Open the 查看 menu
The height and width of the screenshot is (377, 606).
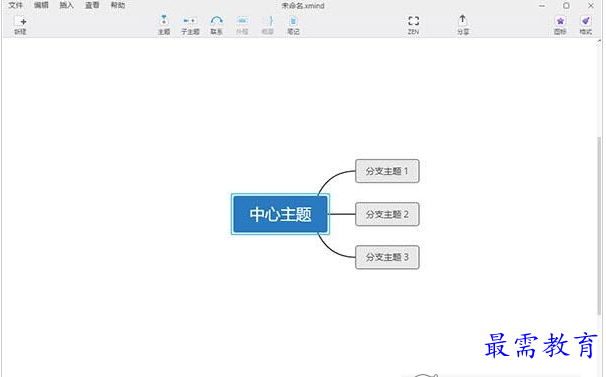92,5
